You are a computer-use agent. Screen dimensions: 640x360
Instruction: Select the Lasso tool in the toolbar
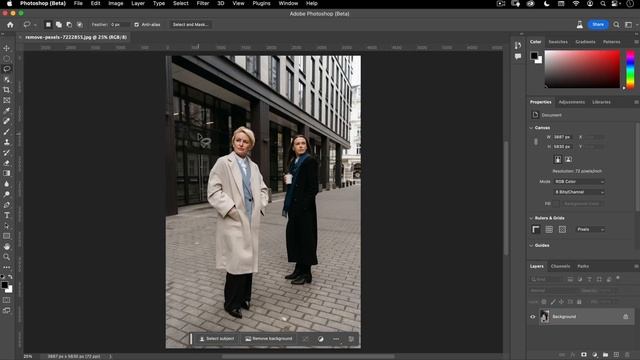pos(7,69)
